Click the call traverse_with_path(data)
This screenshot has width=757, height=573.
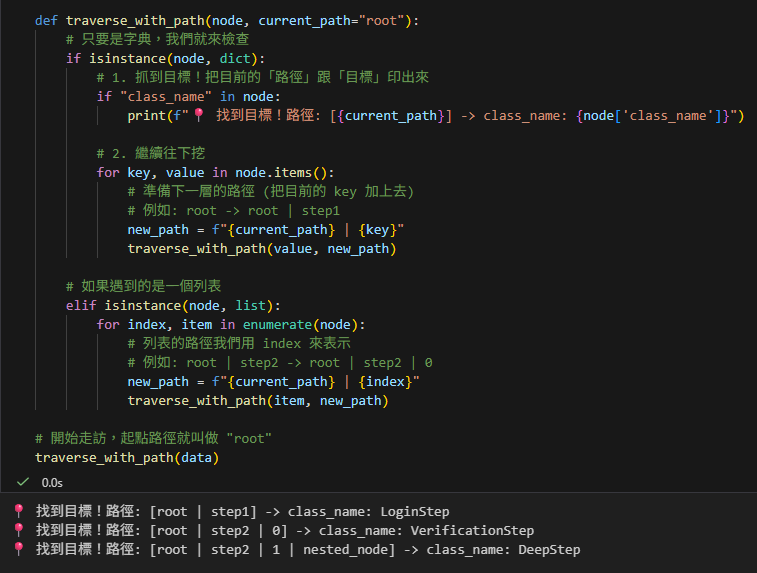click(127, 458)
